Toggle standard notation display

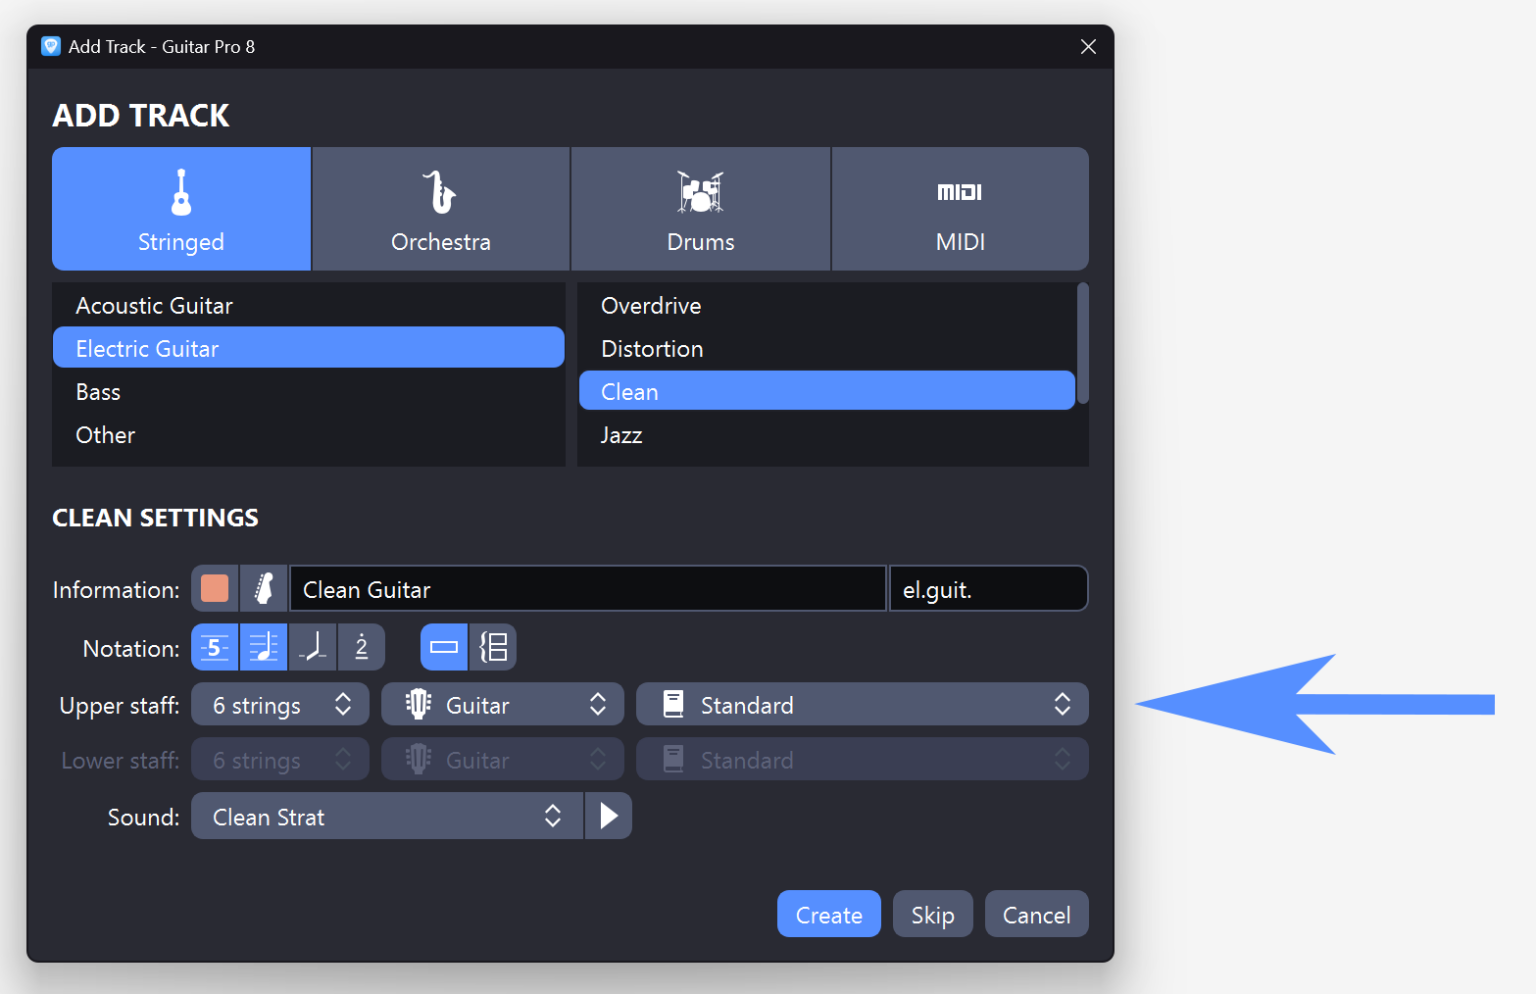263,647
